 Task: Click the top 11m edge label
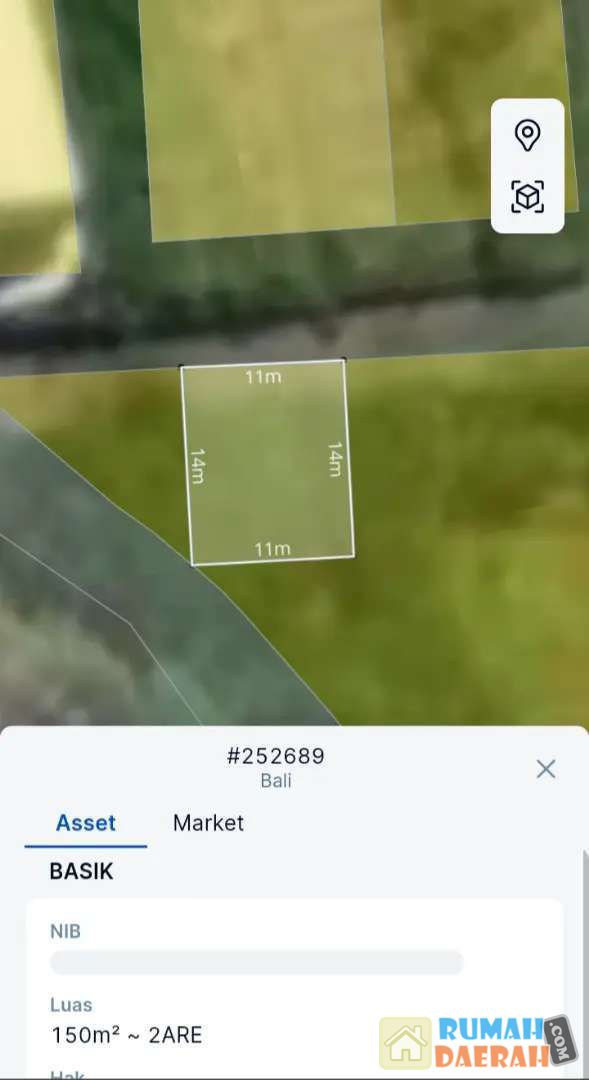[263, 377]
